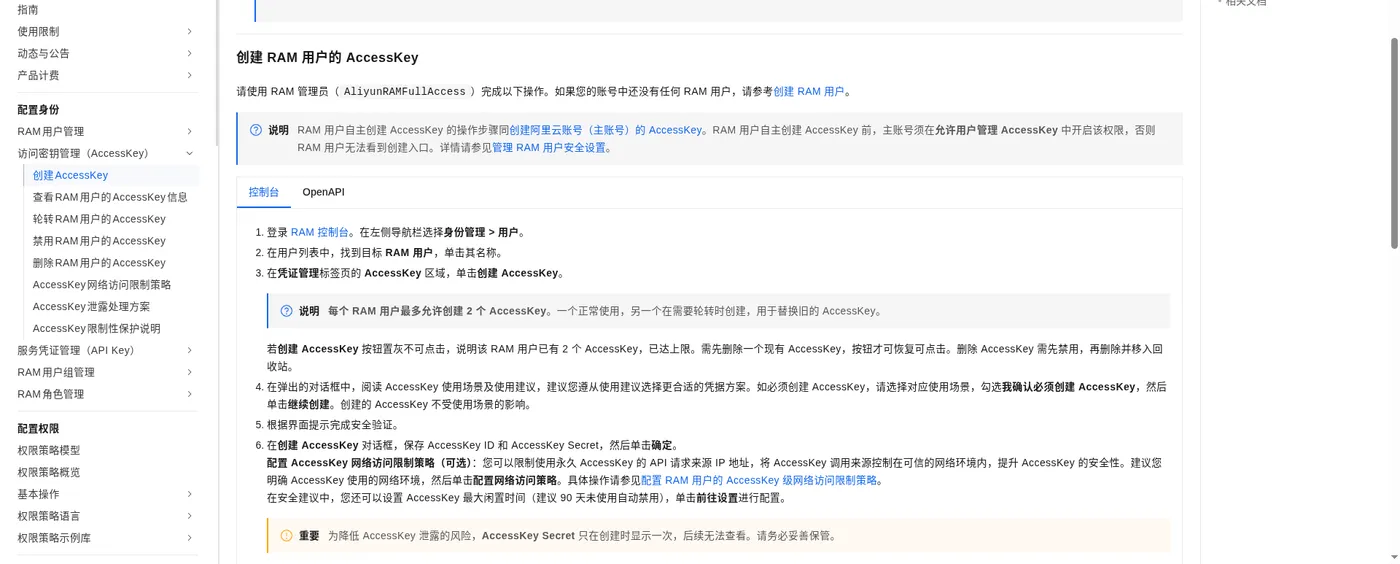The image size is (1400, 564).
Task: Open the 创建 RAM 用户 link
Action: coord(809,92)
